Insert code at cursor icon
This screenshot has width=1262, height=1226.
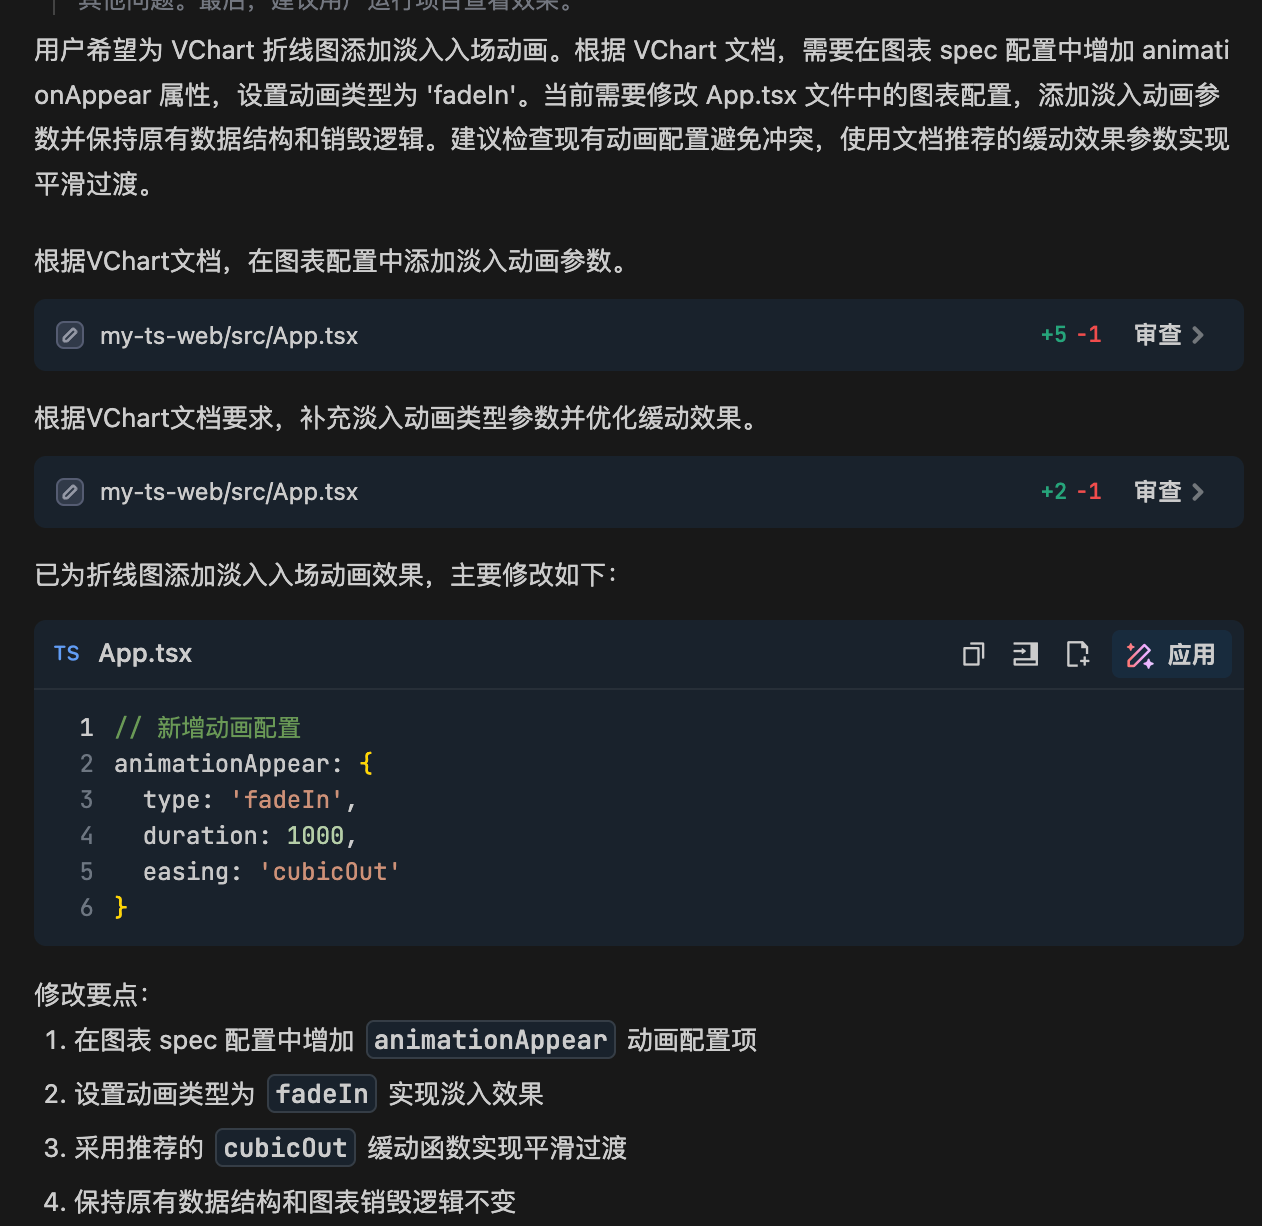(x=1025, y=654)
